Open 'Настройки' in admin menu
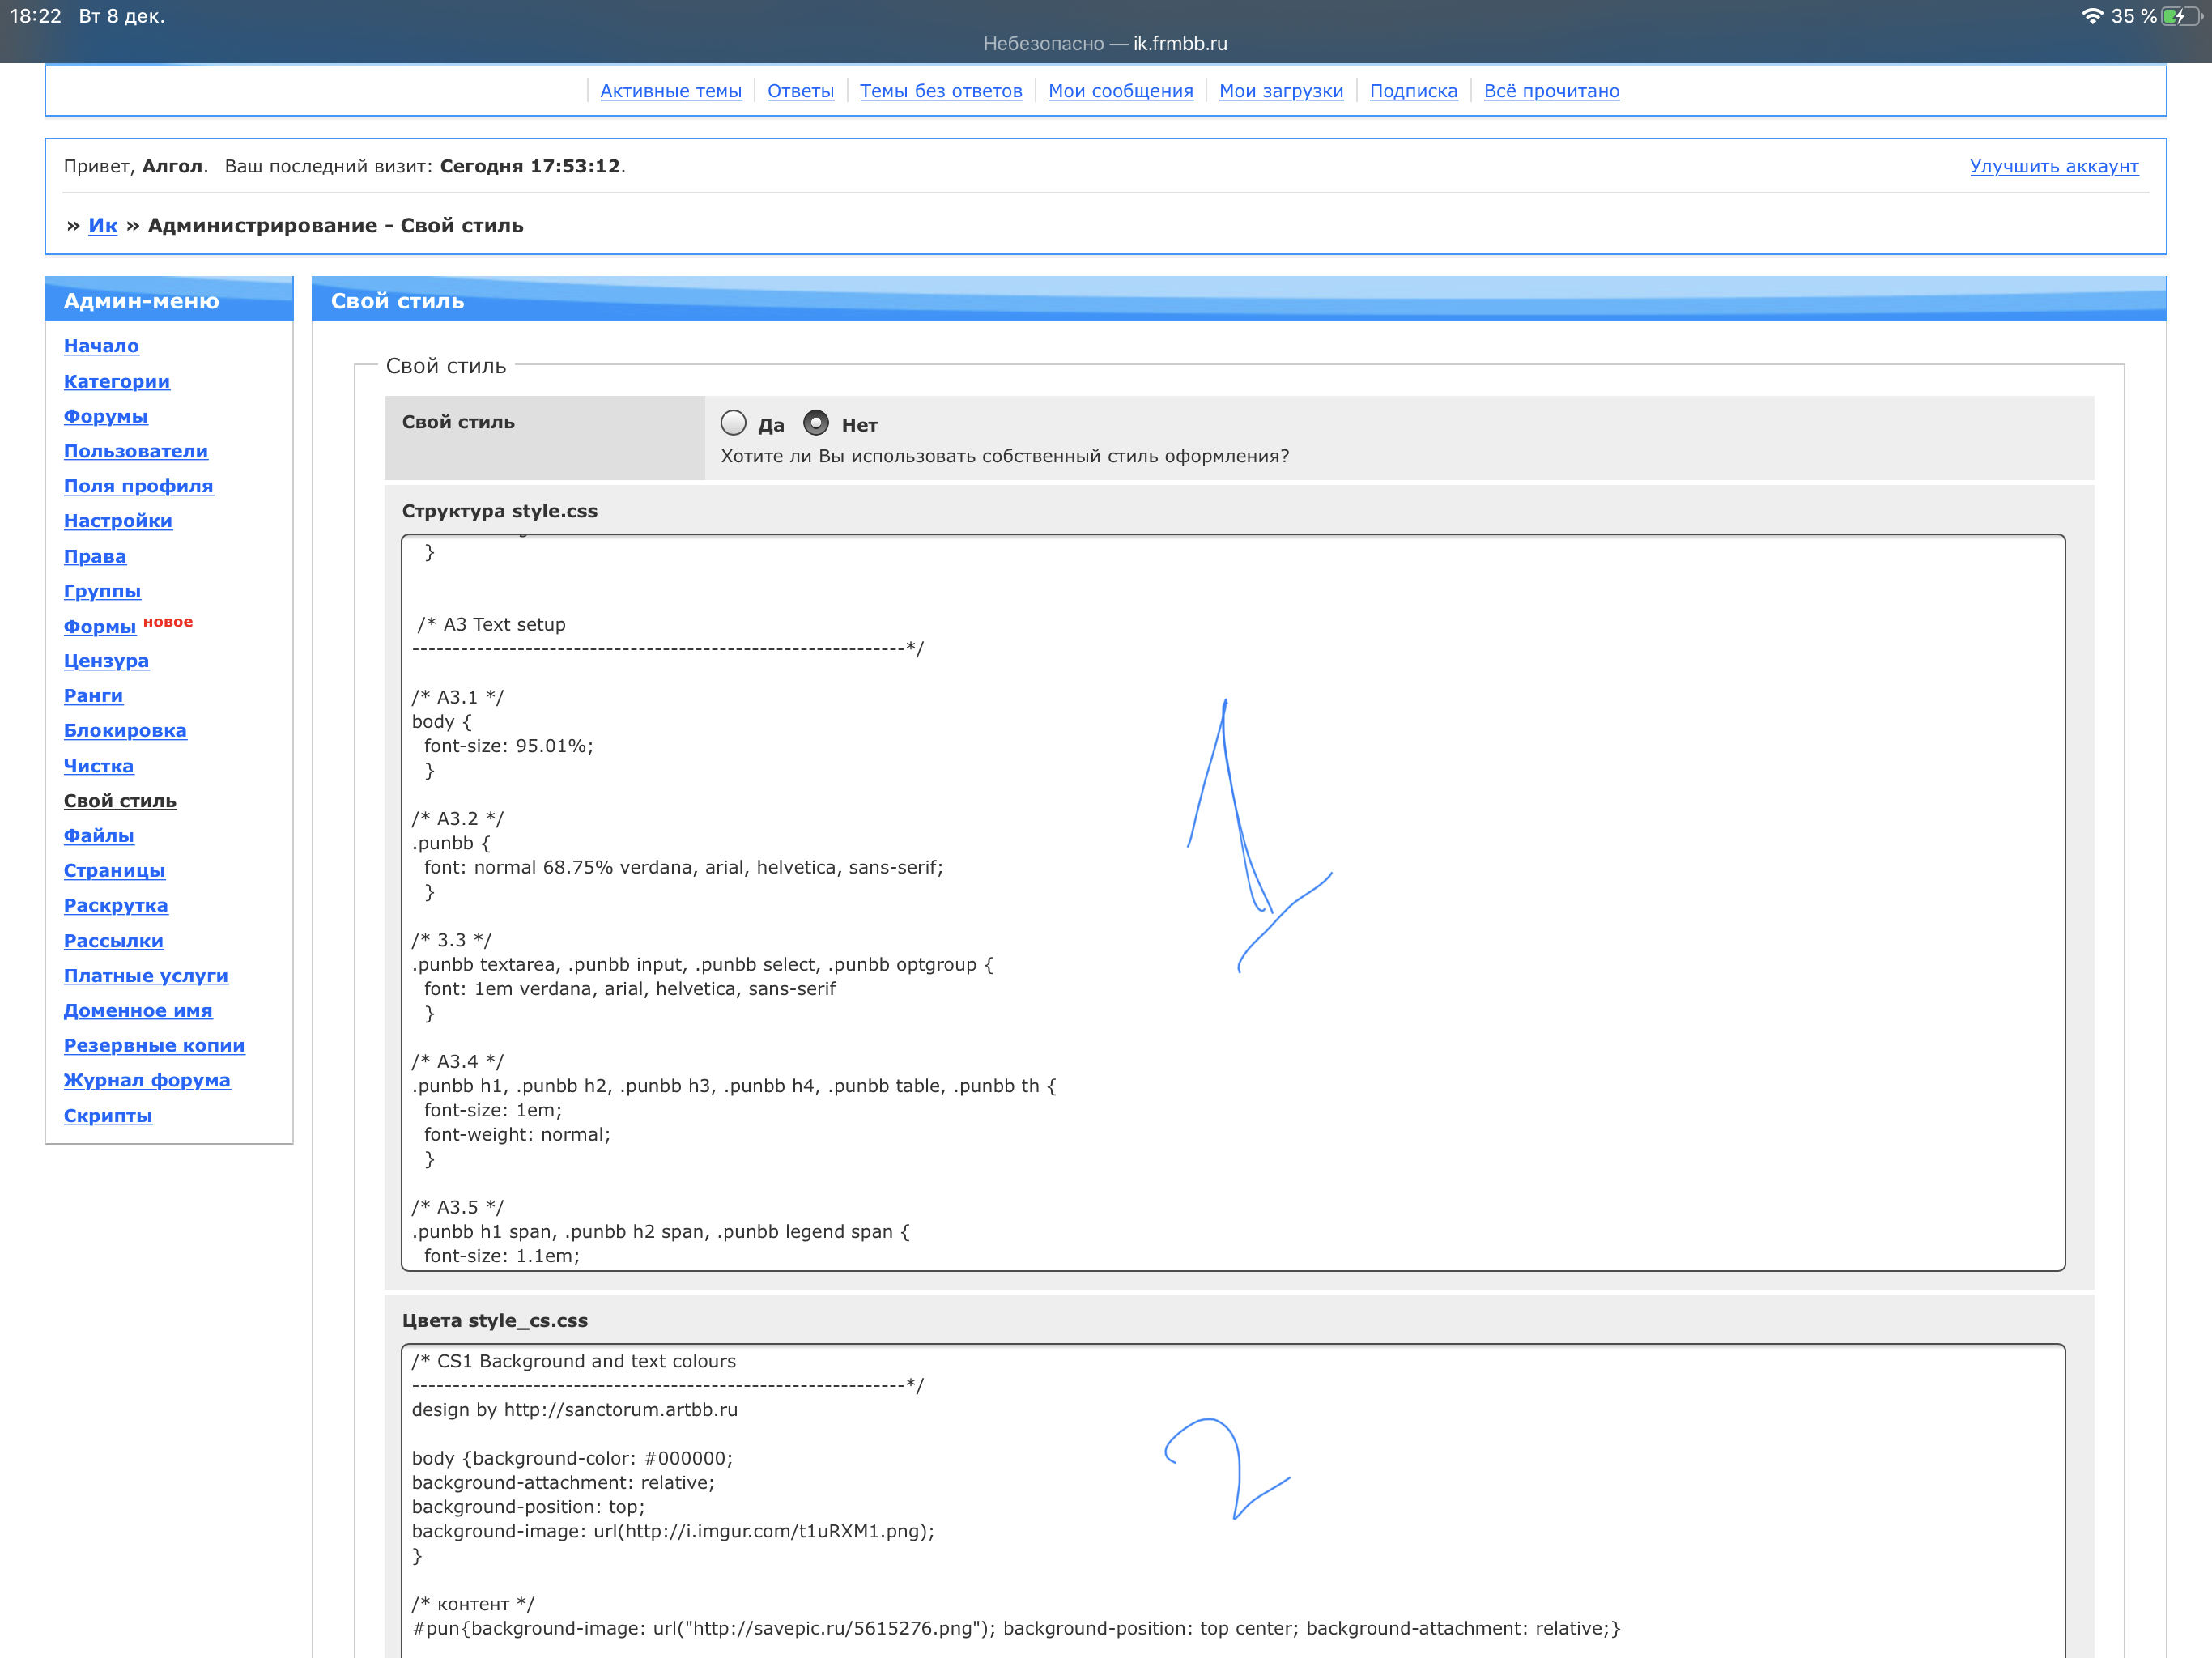The height and width of the screenshot is (1658, 2212). pos(117,521)
